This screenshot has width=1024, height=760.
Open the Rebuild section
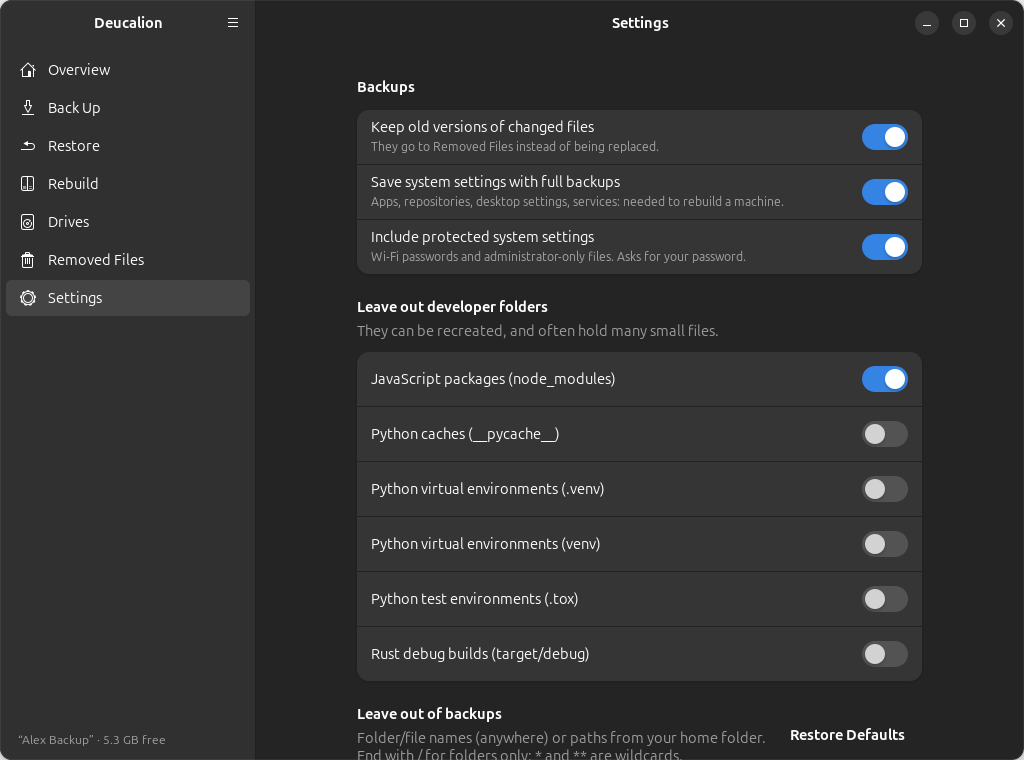pos(128,183)
